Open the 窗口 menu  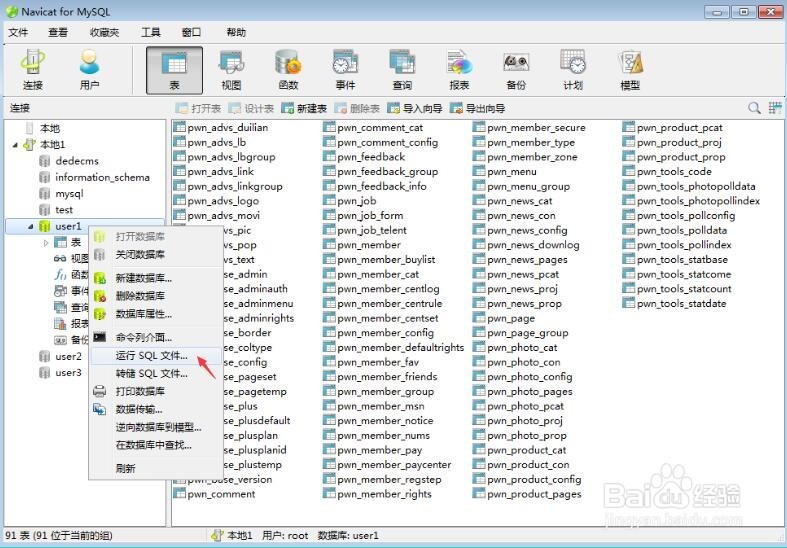[191, 33]
